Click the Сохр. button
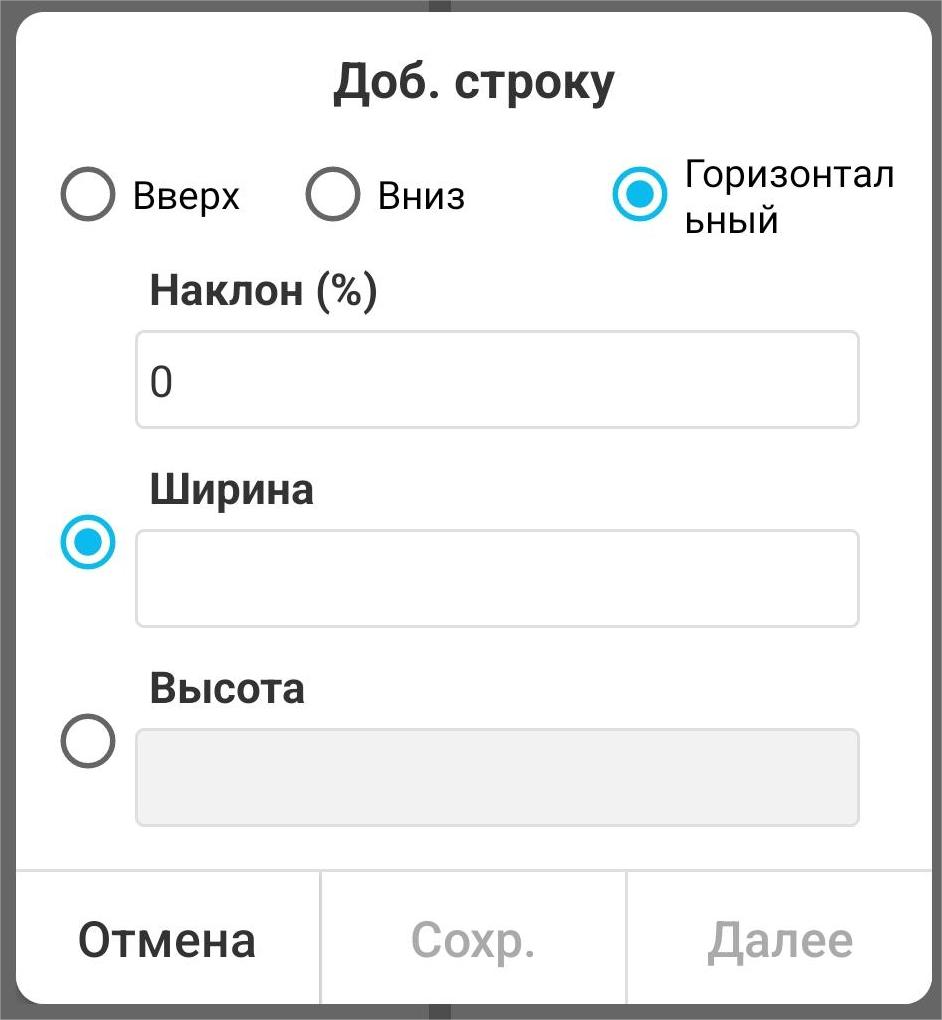Screen dimensions: 942x1020 click(x=472, y=940)
